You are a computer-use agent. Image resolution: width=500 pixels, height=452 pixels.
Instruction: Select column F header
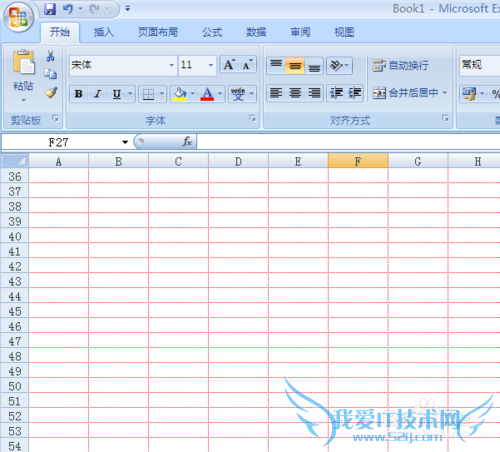point(358,161)
